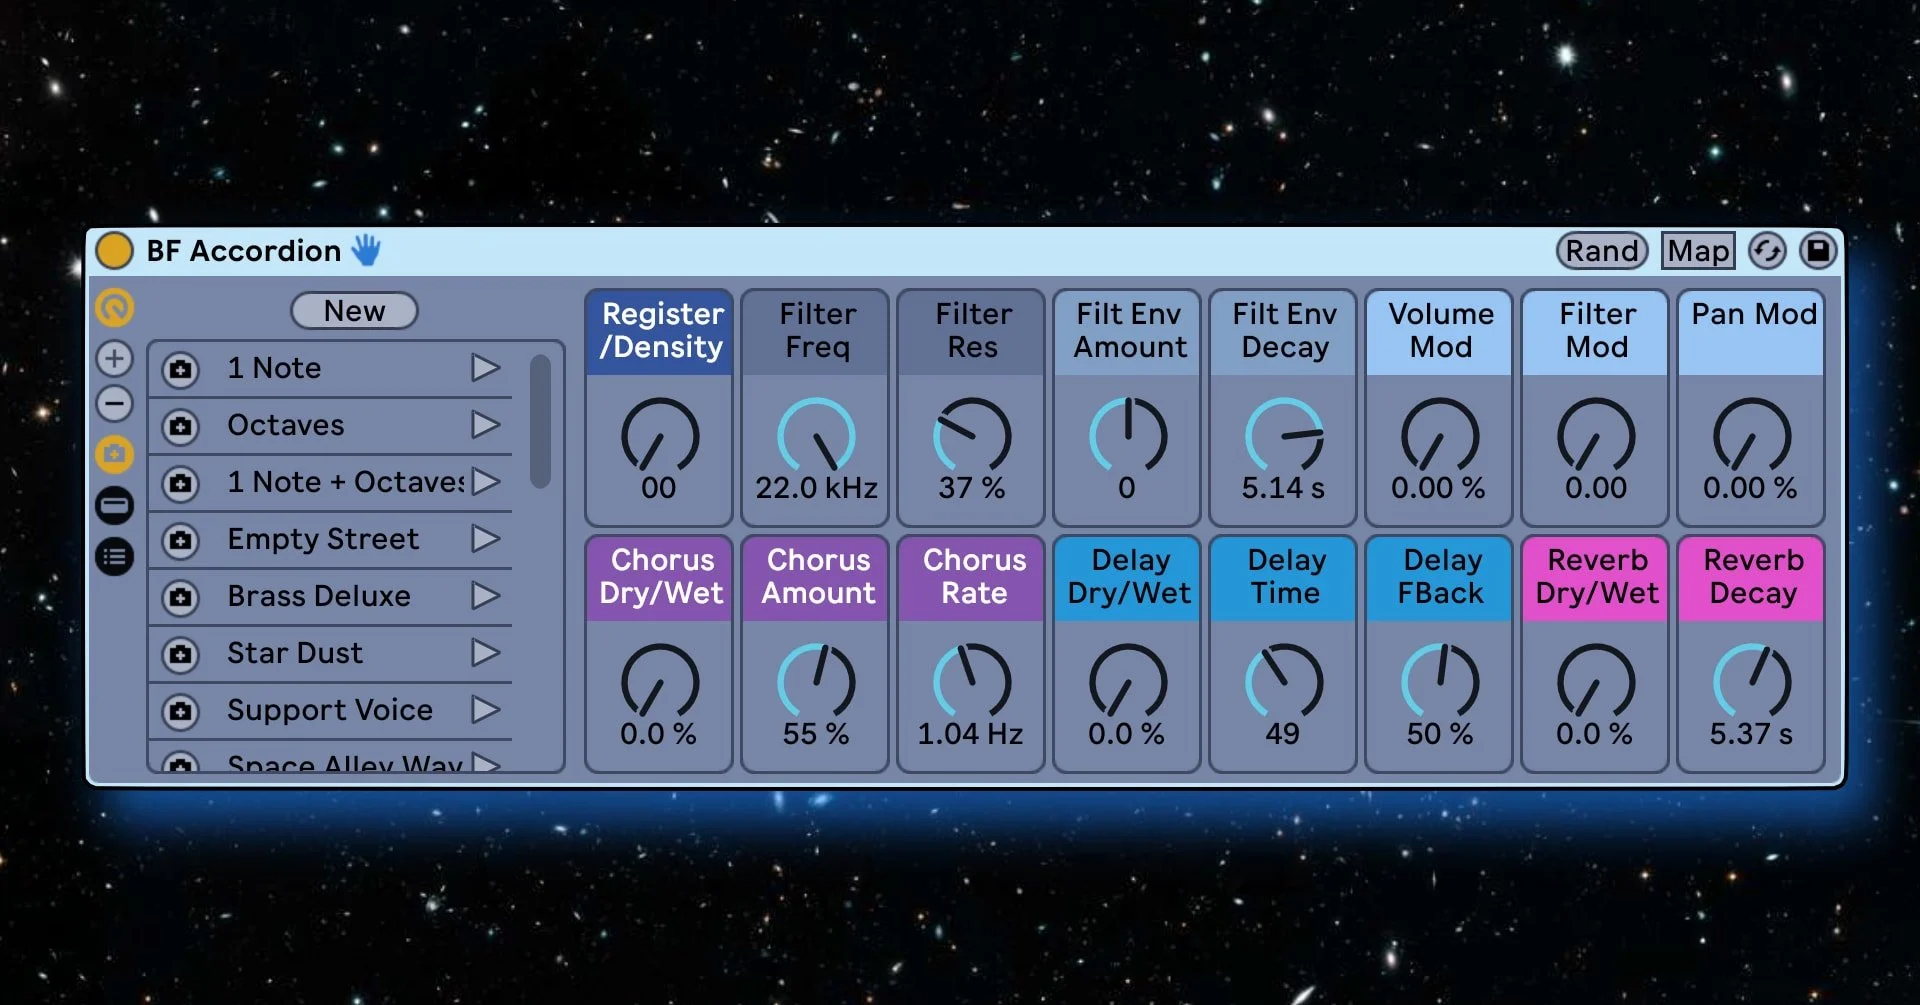Click the yellow camera snapshot icon in the sidebar
Image resolution: width=1920 pixels, height=1005 pixels.
[x=114, y=455]
